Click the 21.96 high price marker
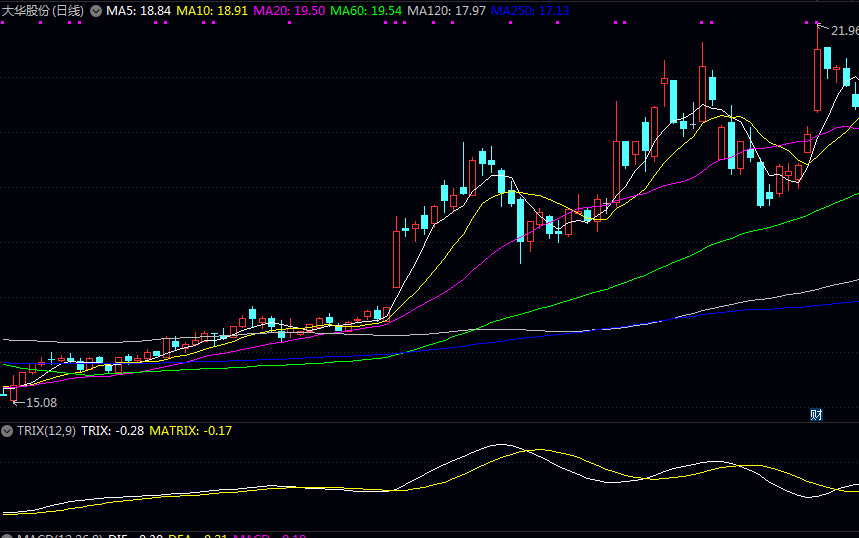 (844, 31)
